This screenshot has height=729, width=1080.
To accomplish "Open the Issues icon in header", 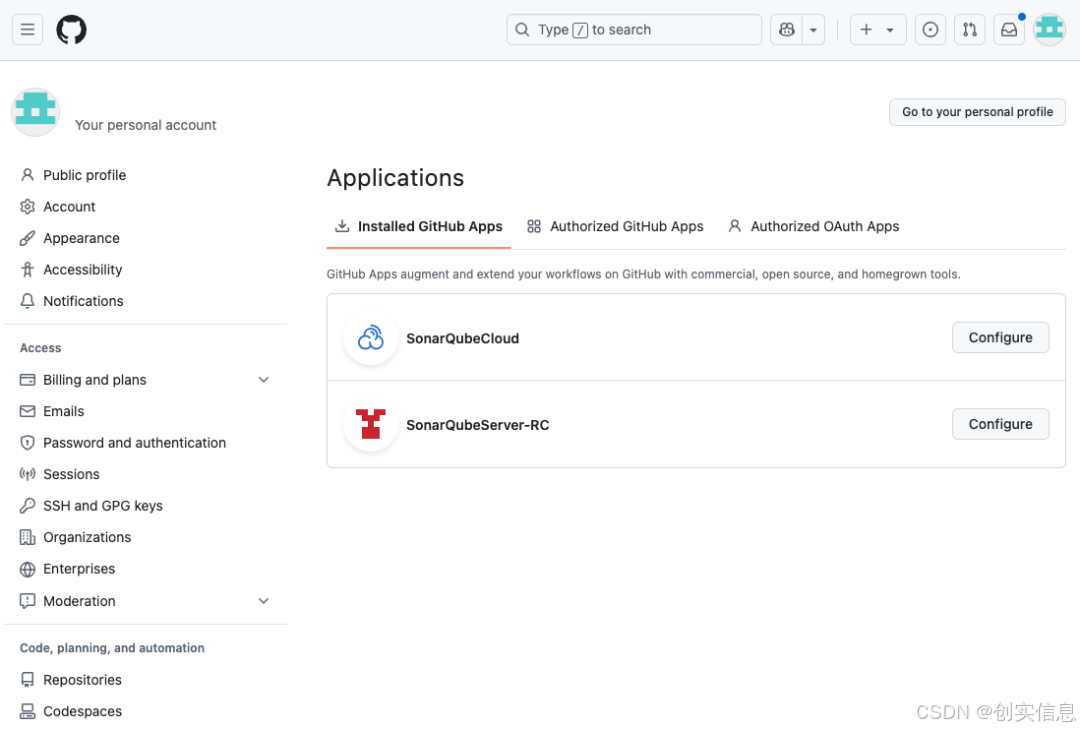I will 930,30.
